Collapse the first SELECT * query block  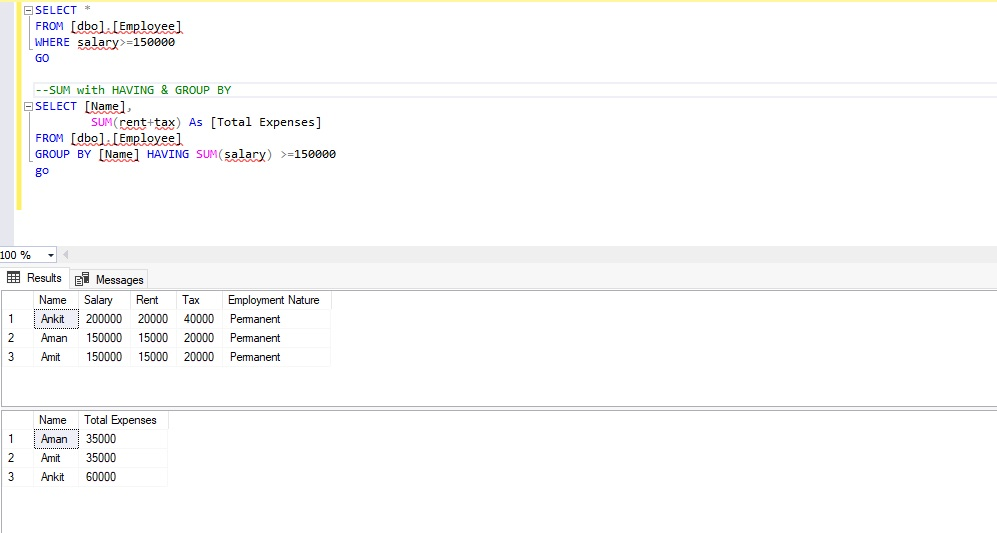point(28,11)
